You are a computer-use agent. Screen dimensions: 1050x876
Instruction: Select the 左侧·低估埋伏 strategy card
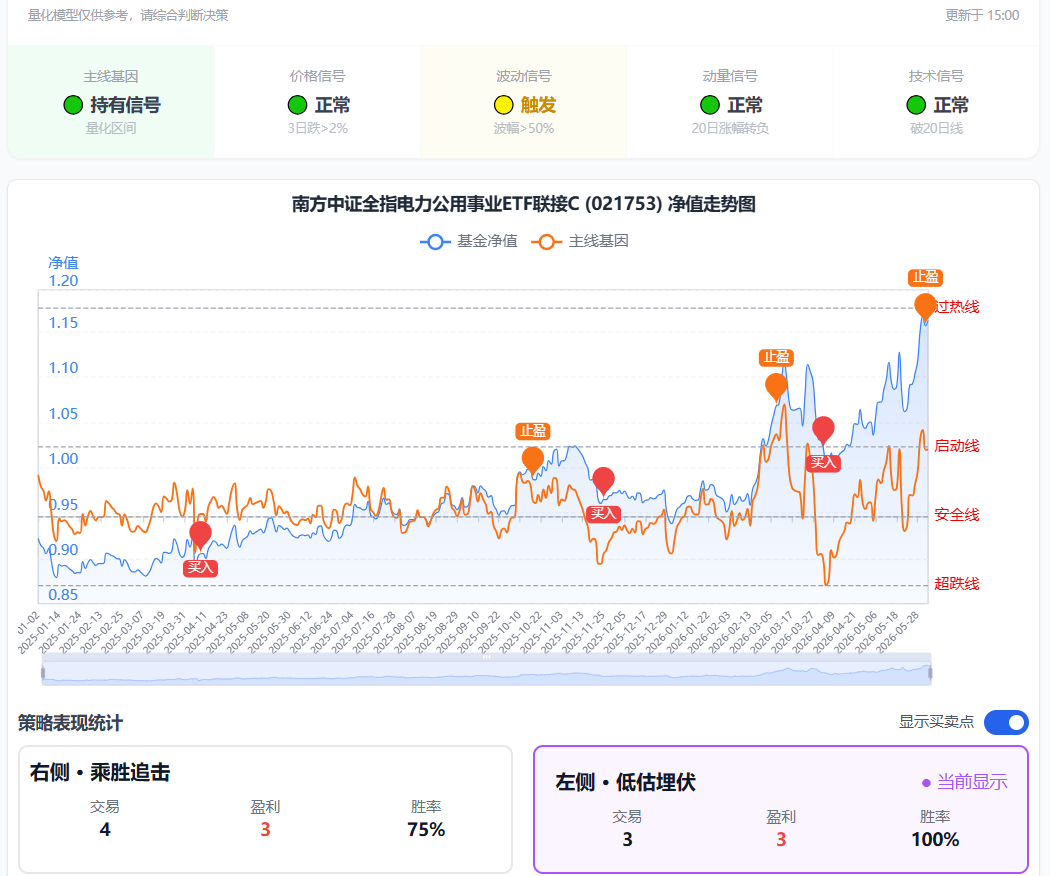pyautogui.click(x=781, y=809)
